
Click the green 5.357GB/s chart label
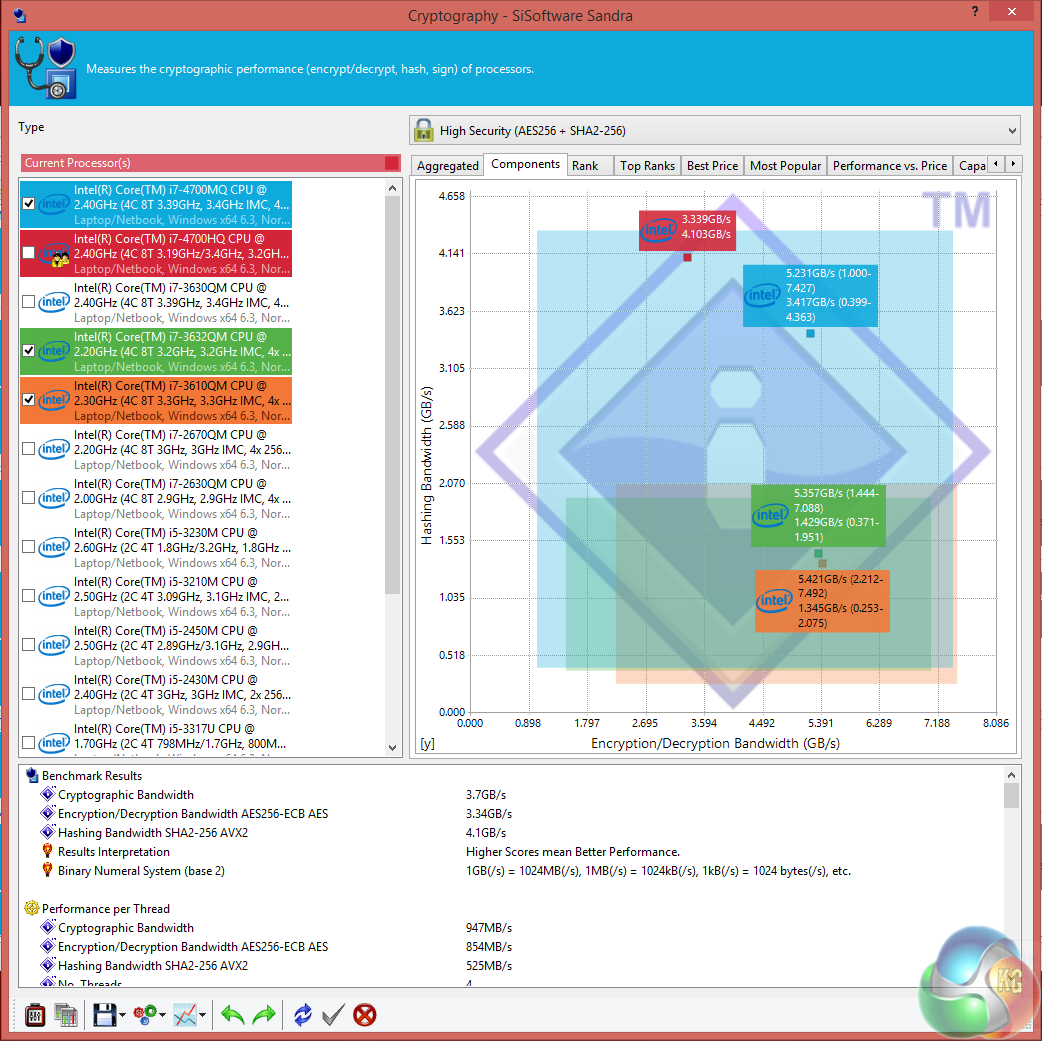click(x=818, y=515)
